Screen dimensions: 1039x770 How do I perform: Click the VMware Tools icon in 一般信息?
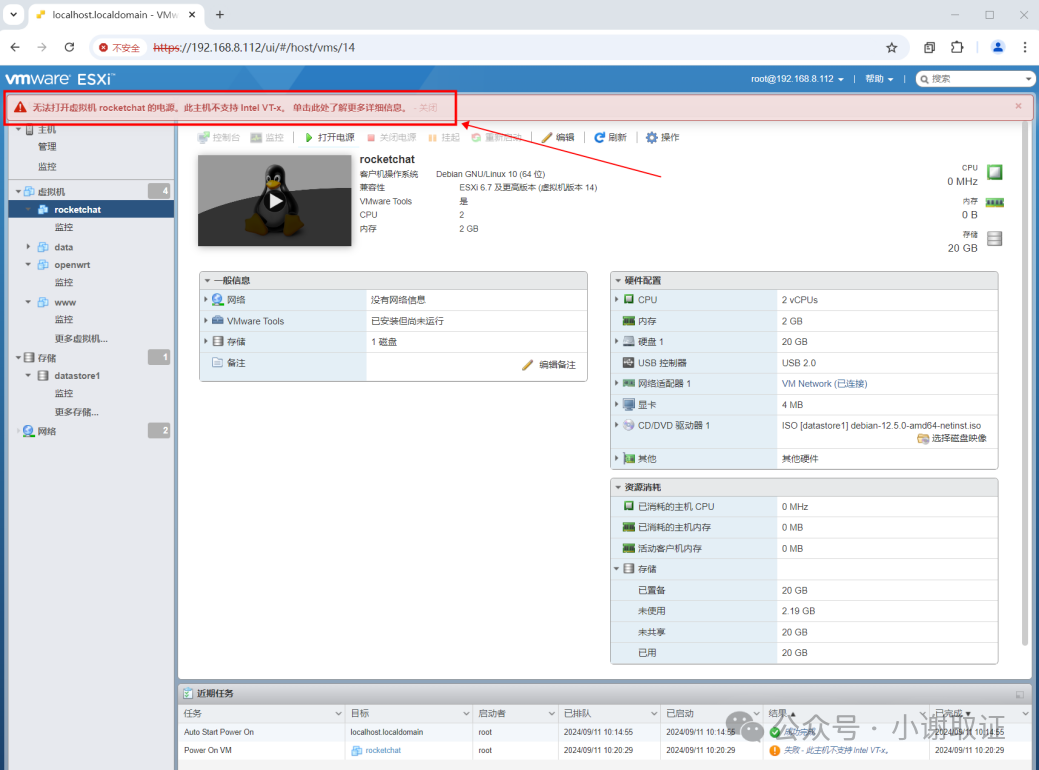coord(217,320)
